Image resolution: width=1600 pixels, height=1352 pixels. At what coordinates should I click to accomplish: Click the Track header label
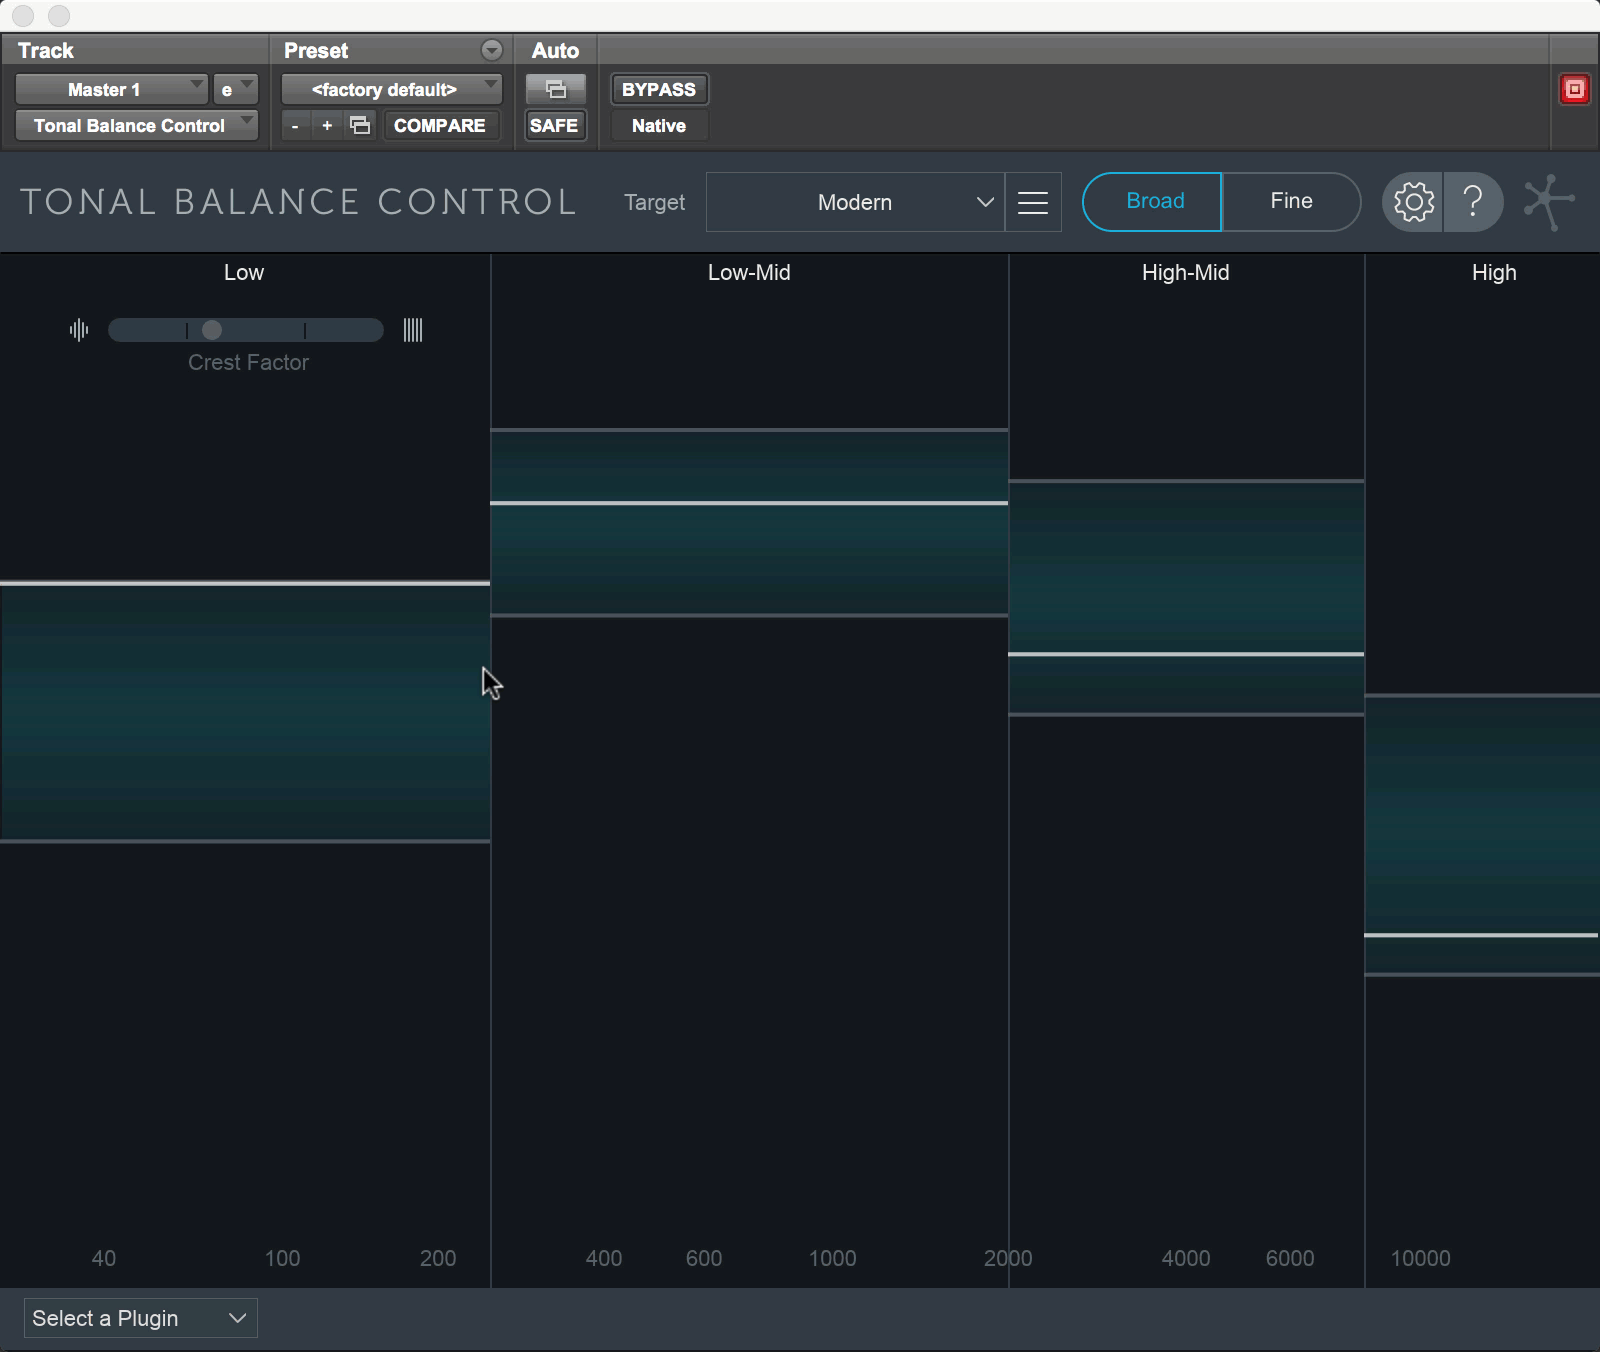[x=46, y=50]
